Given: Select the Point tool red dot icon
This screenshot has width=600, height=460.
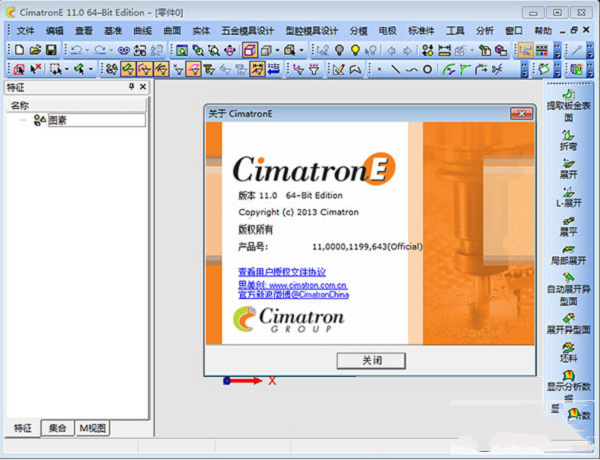Looking at the screenshot, I should point(380,69).
